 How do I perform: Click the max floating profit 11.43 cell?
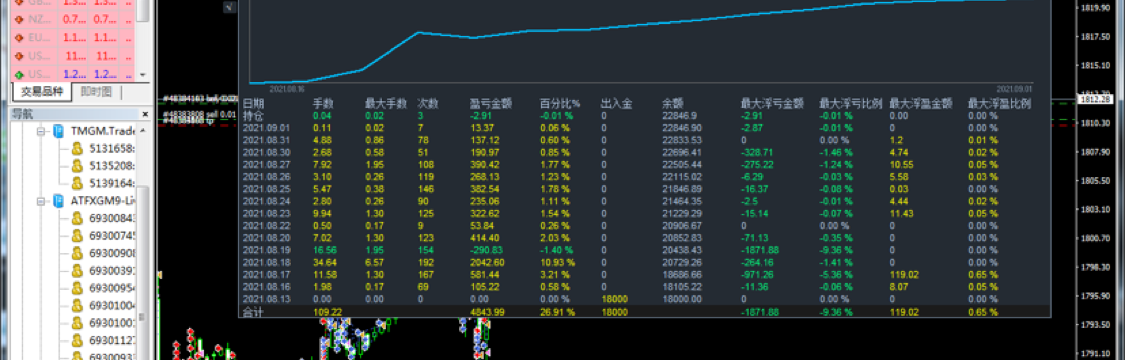901,213
